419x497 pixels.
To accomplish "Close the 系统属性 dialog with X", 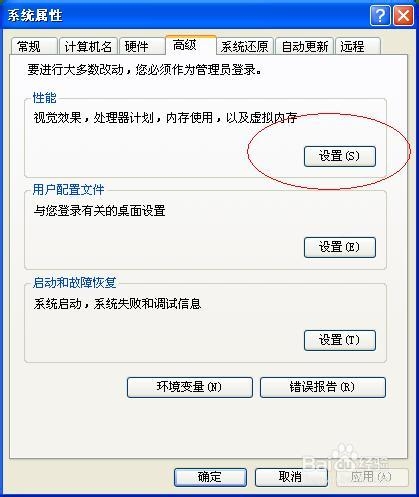I will coord(403,16).
